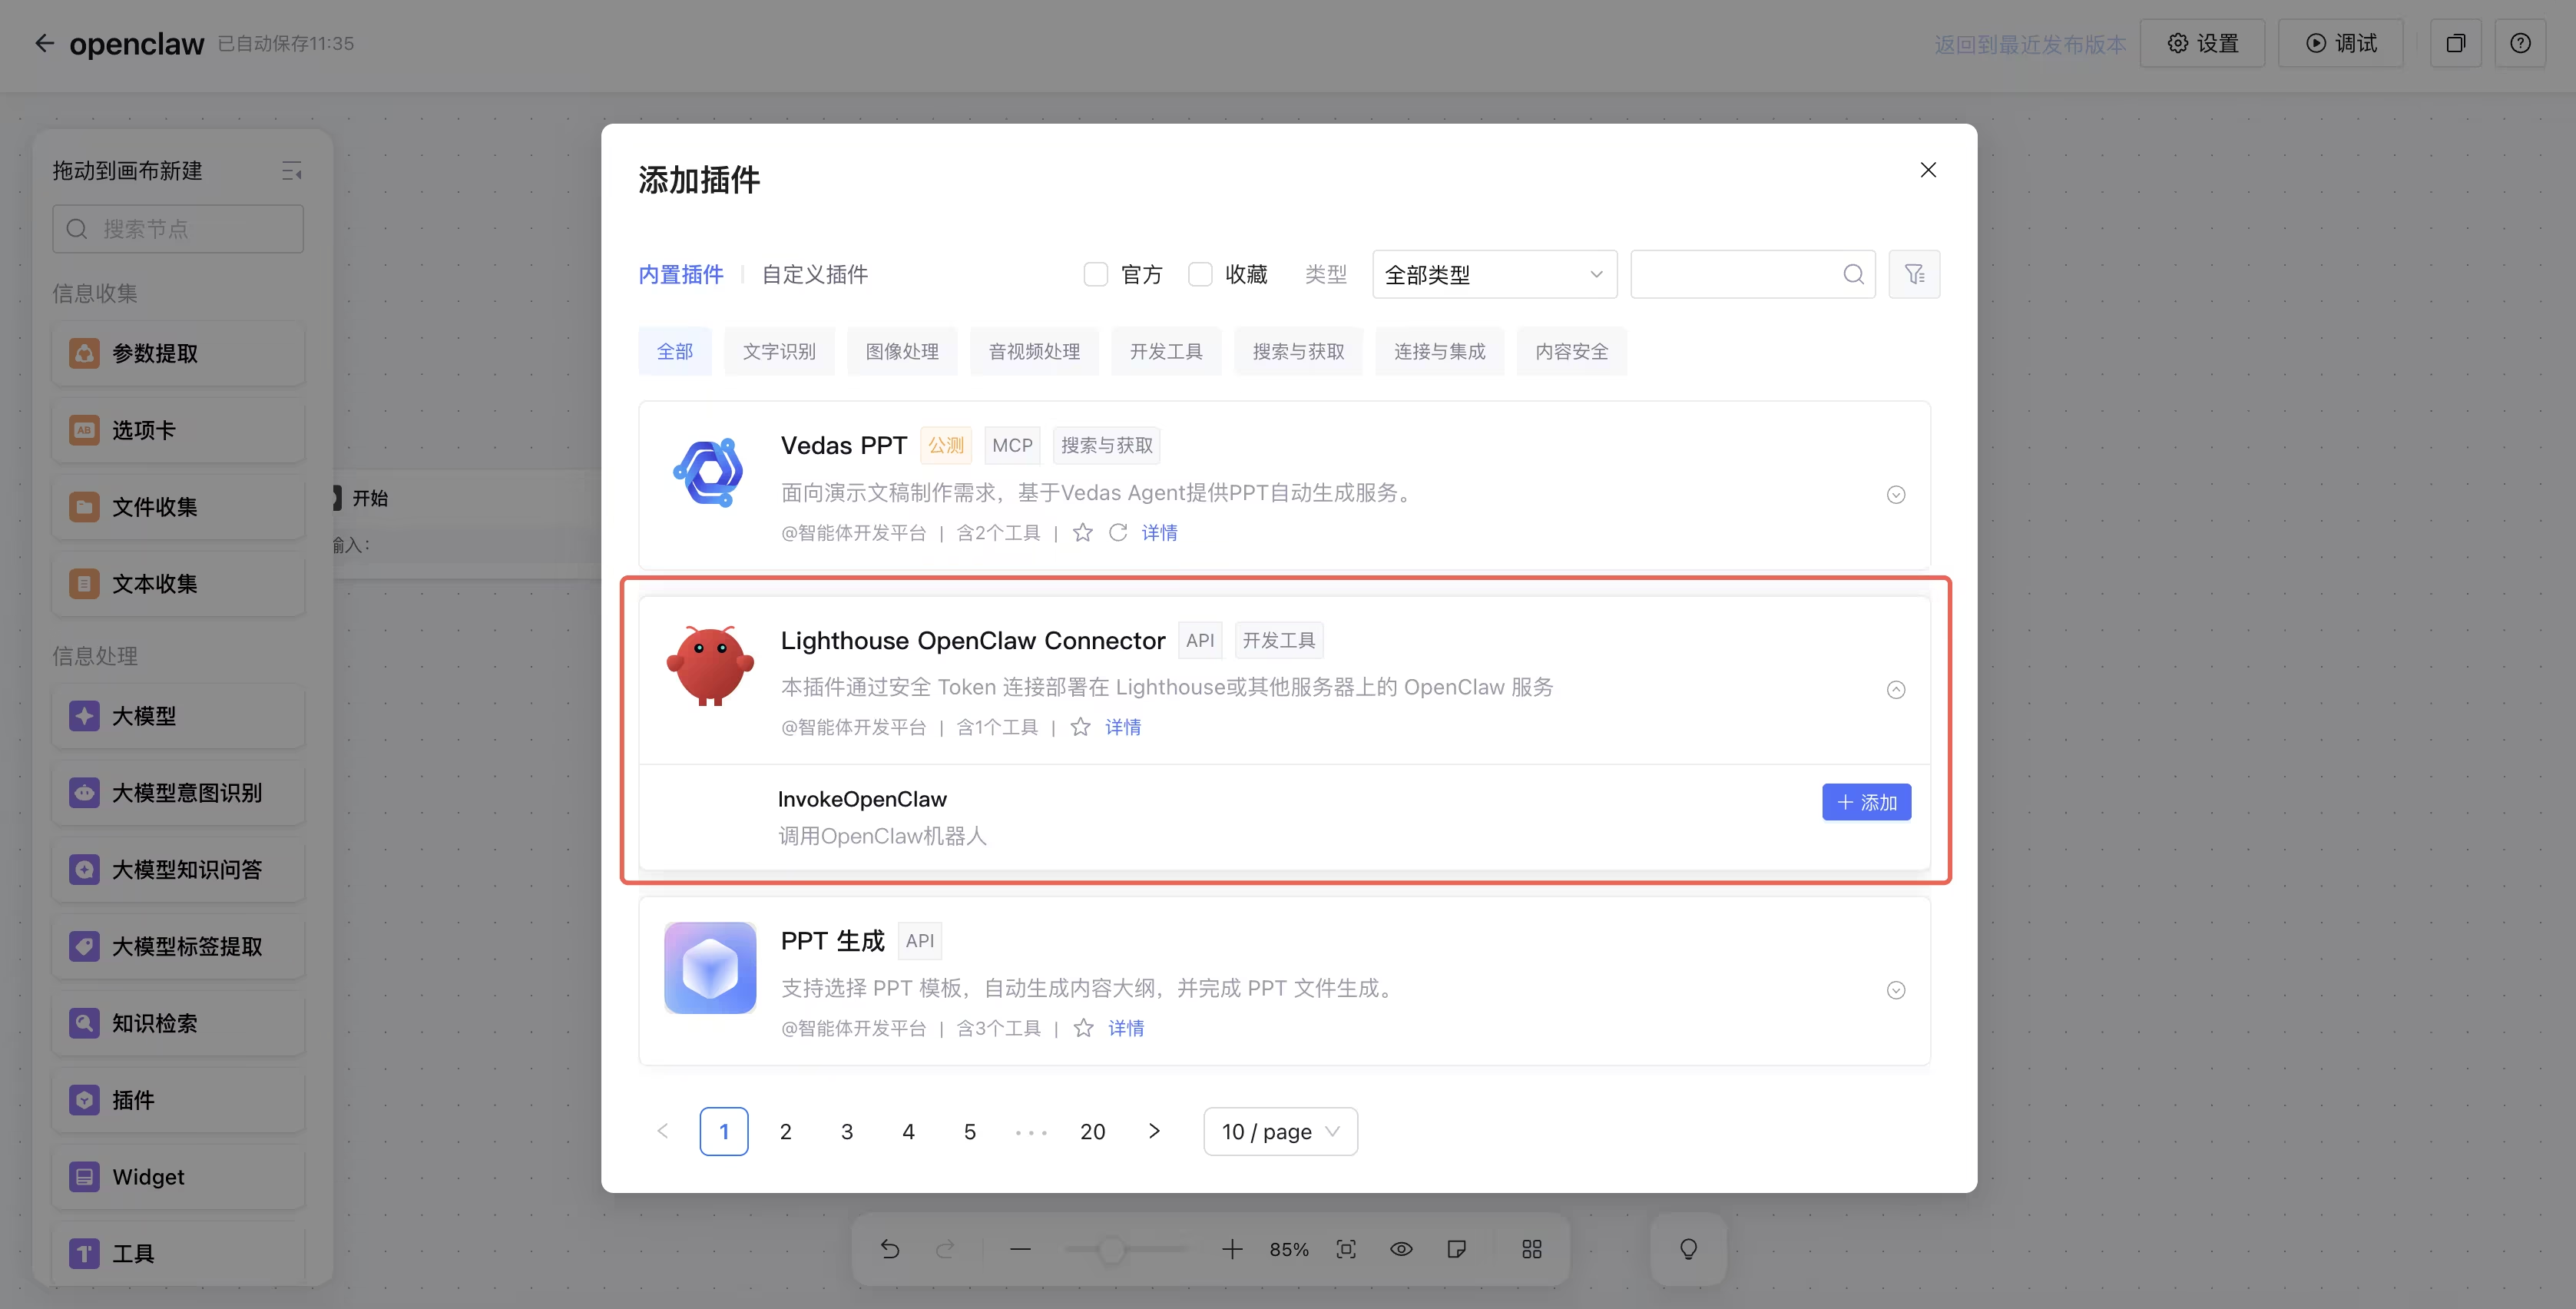Click the canvas zoom slider handle
The height and width of the screenshot is (1309, 2576).
(x=1111, y=1249)
